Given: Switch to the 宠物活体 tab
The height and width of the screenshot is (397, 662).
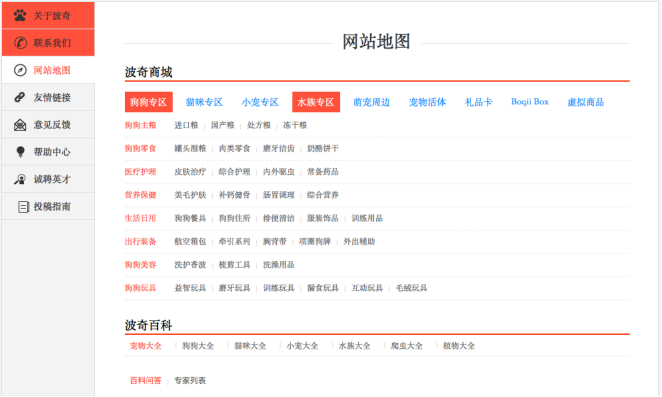Looking at the screenshot, I should tap(427, 102).
